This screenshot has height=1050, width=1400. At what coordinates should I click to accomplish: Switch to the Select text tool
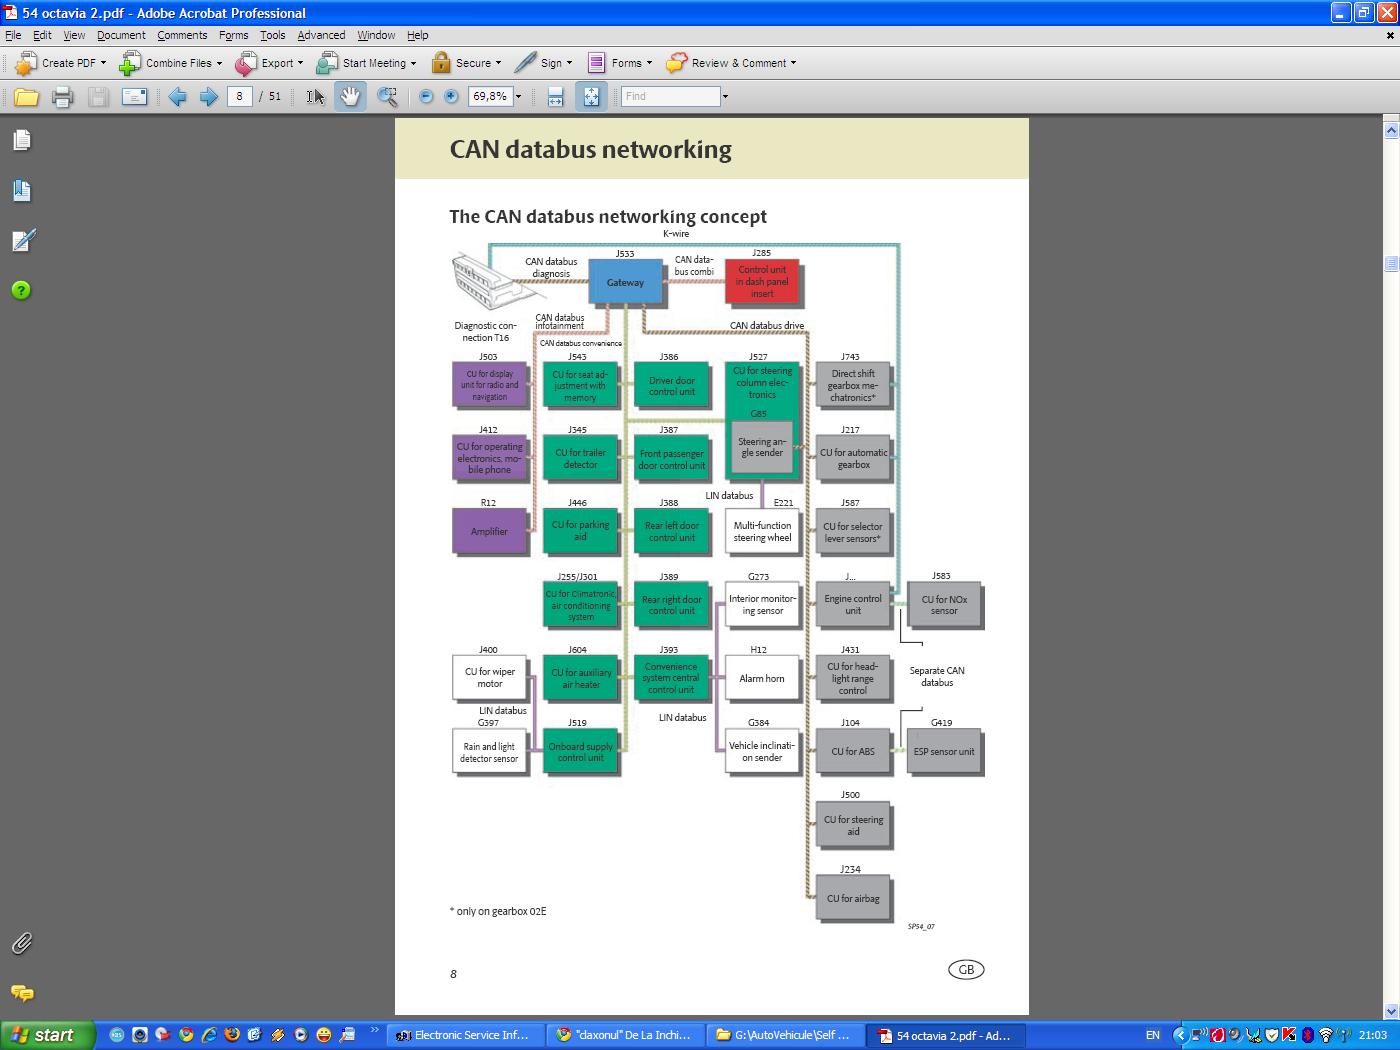314,97
